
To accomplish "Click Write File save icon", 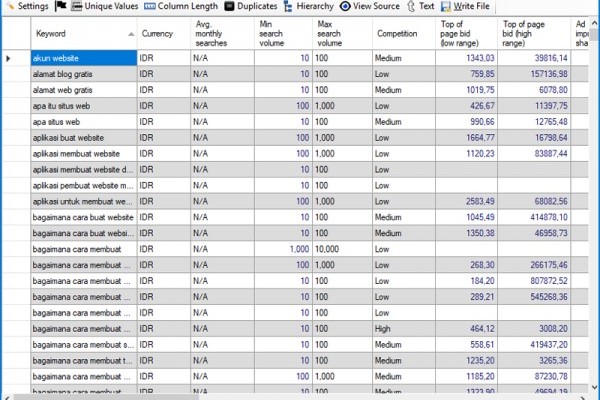I will 446,6.
